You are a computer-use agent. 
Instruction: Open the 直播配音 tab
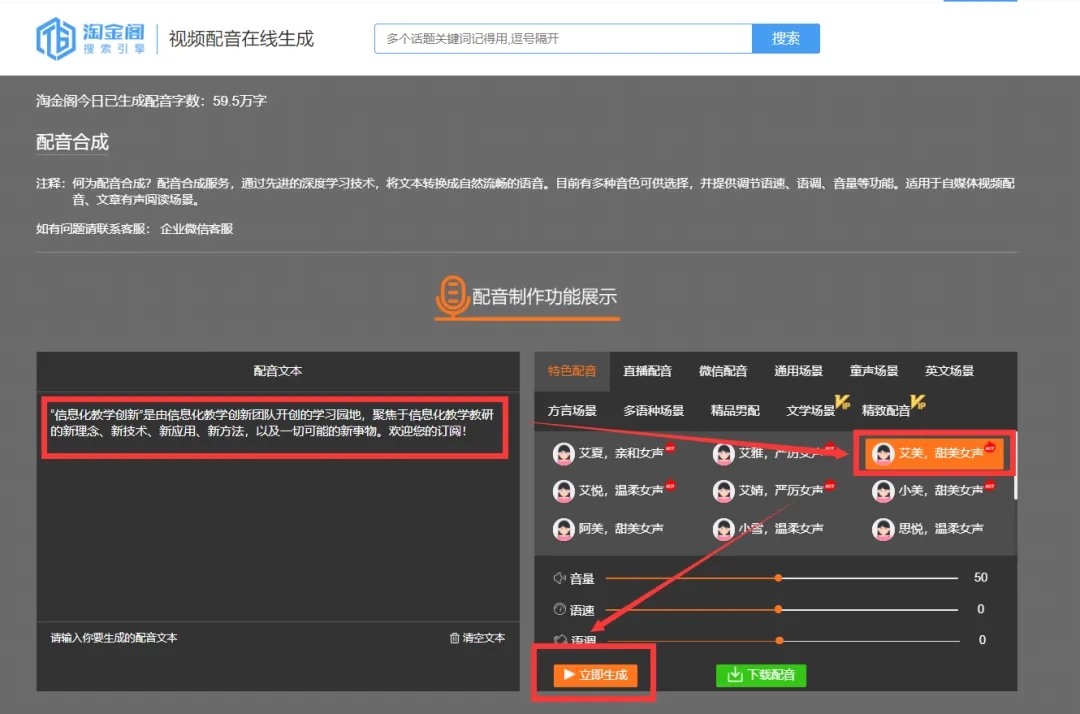[647, 371]
